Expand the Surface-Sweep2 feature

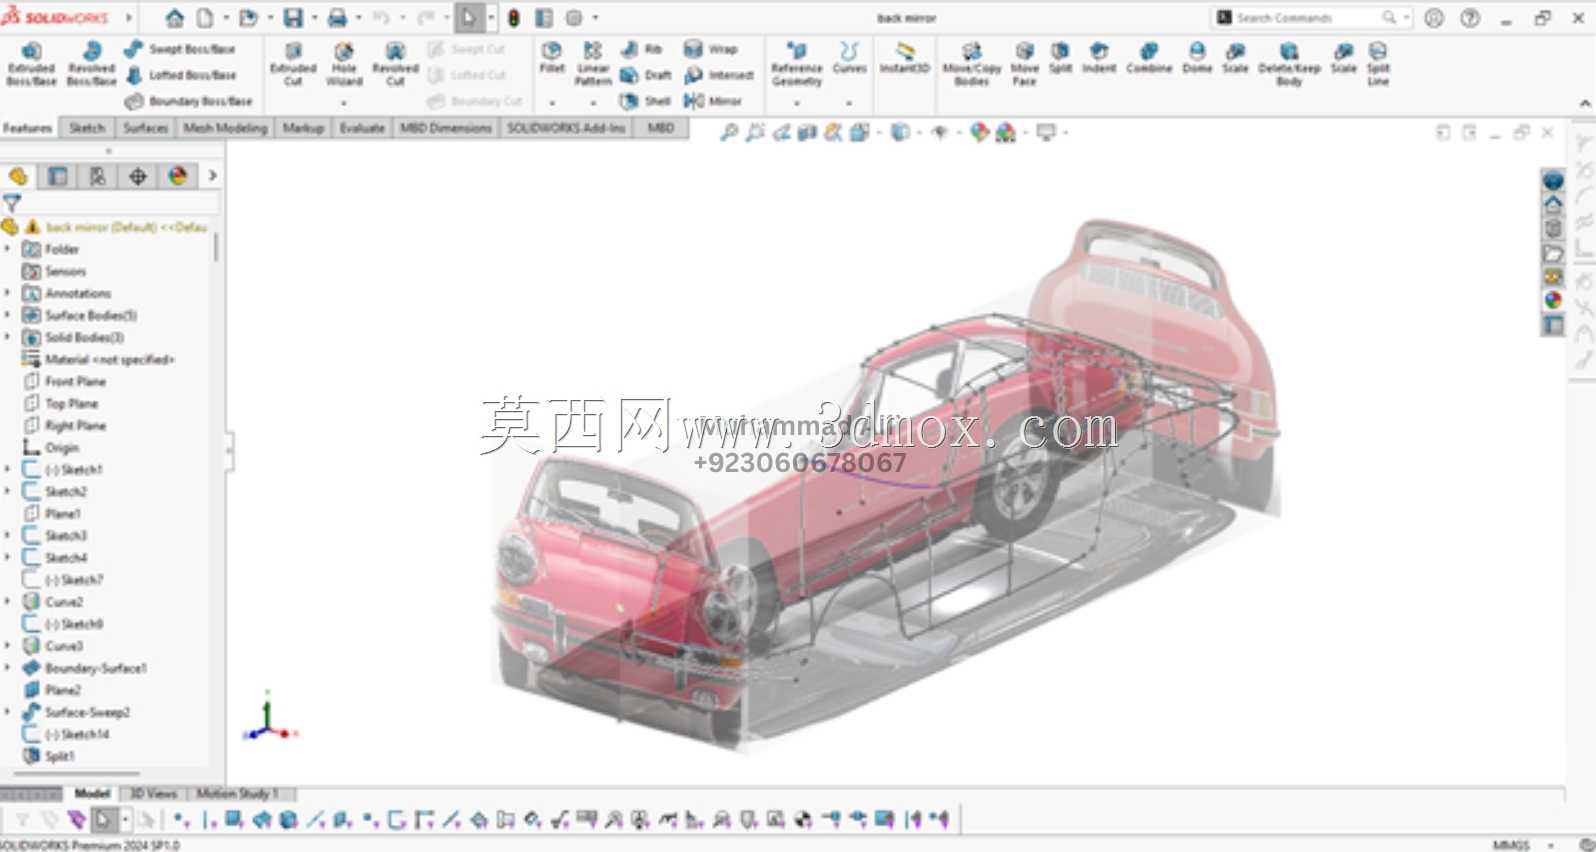pos(8,712)
